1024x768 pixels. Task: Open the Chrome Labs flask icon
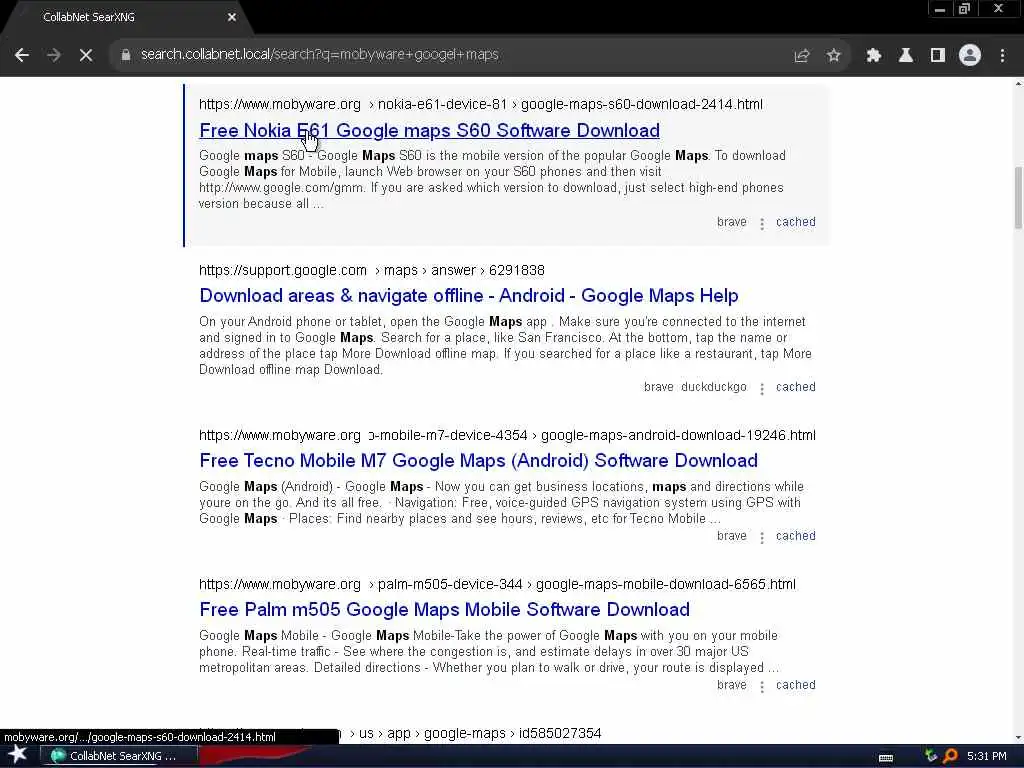[906, 56]
